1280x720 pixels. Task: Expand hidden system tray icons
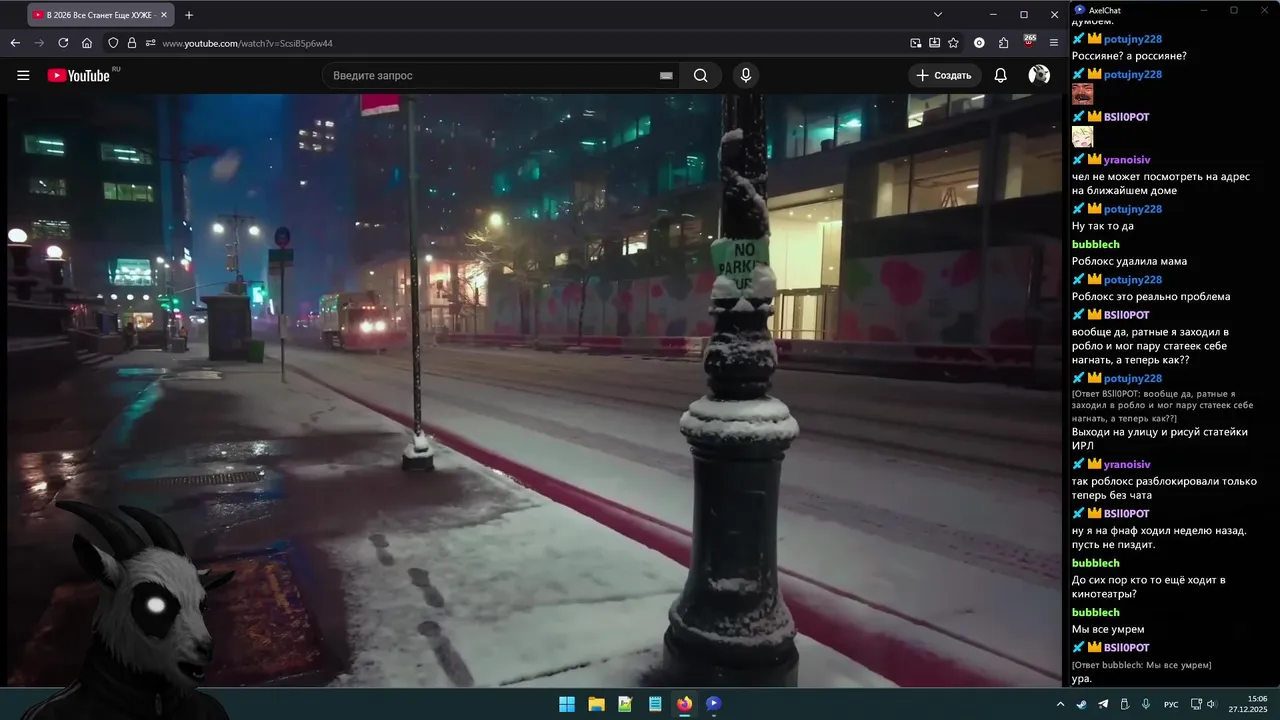tap(1060, 704)
